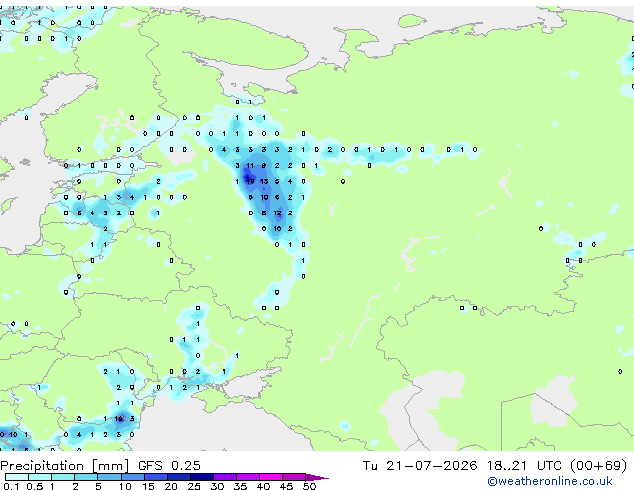Pick the legend swatch between 10 and 15
The image size is (634, 490).
pos(132,477)
